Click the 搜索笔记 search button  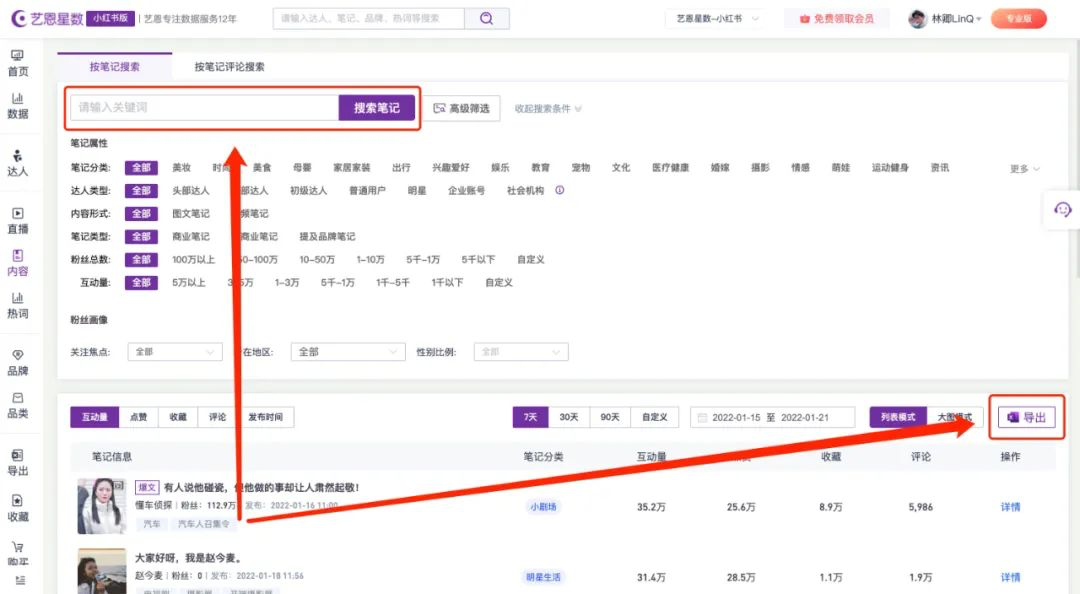coord(375,106)
